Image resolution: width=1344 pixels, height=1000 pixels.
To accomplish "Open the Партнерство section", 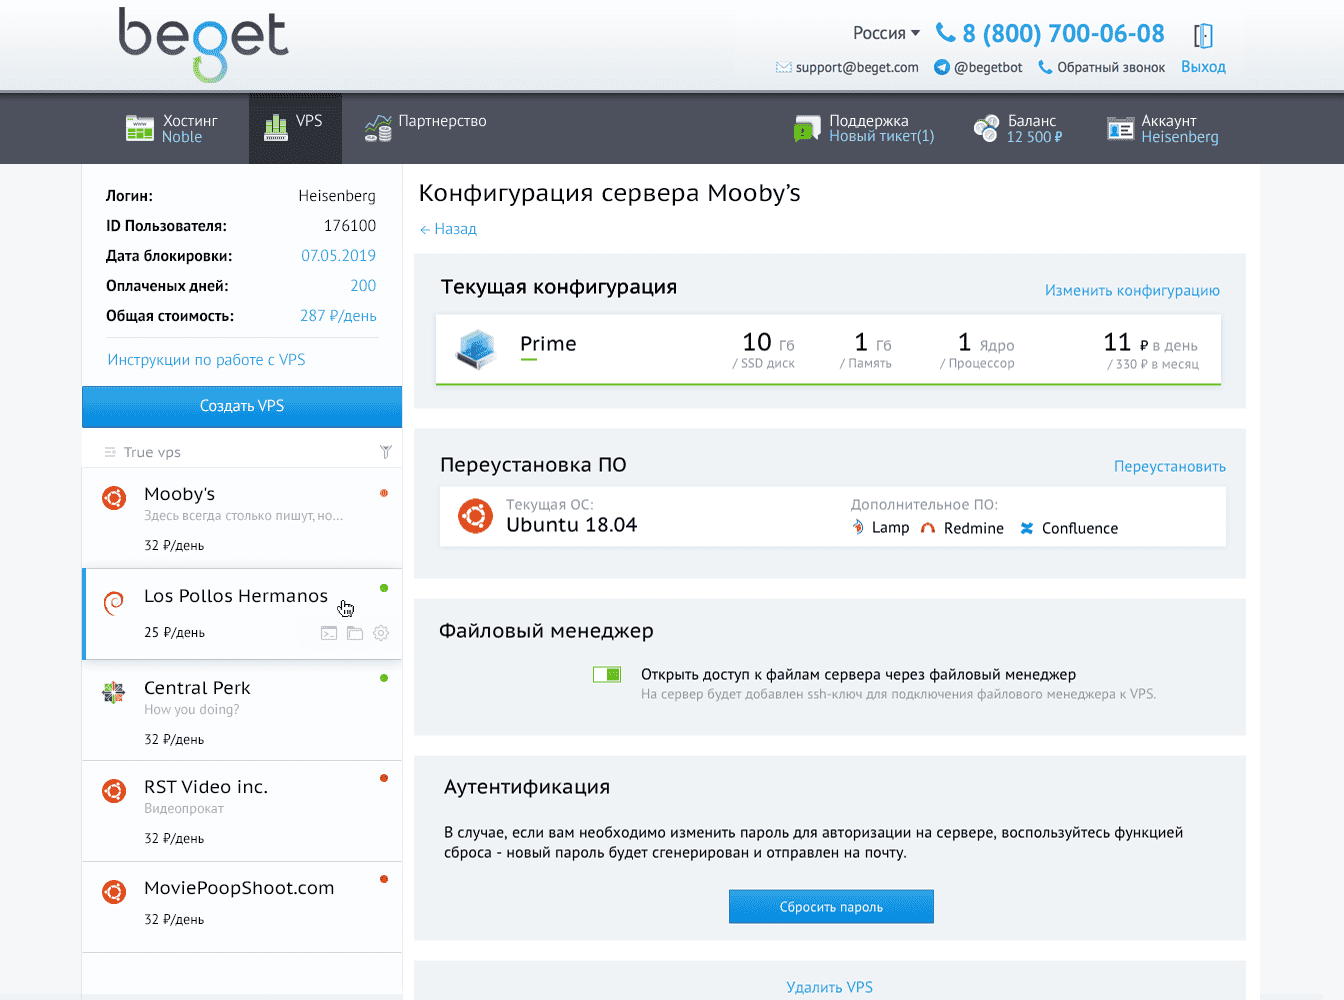I will (x=425, y=127).
